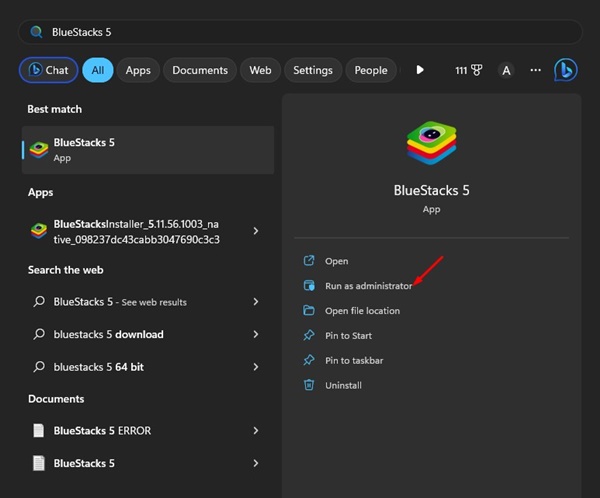Click the account avatar letter A

click(506, 70)
